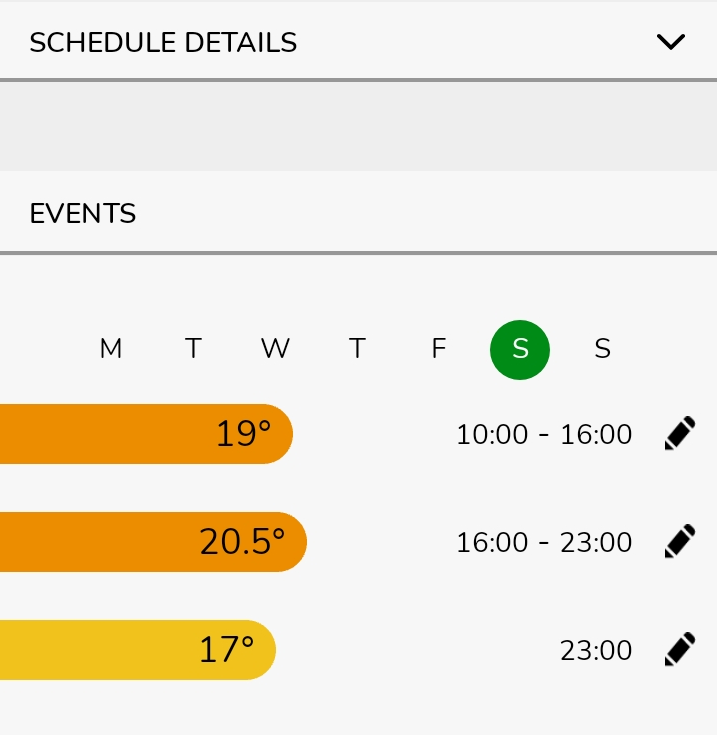Edit the 10:00 - 16:00 event
Viewport: 717px width, 735px height.
[x=680, y=434]
